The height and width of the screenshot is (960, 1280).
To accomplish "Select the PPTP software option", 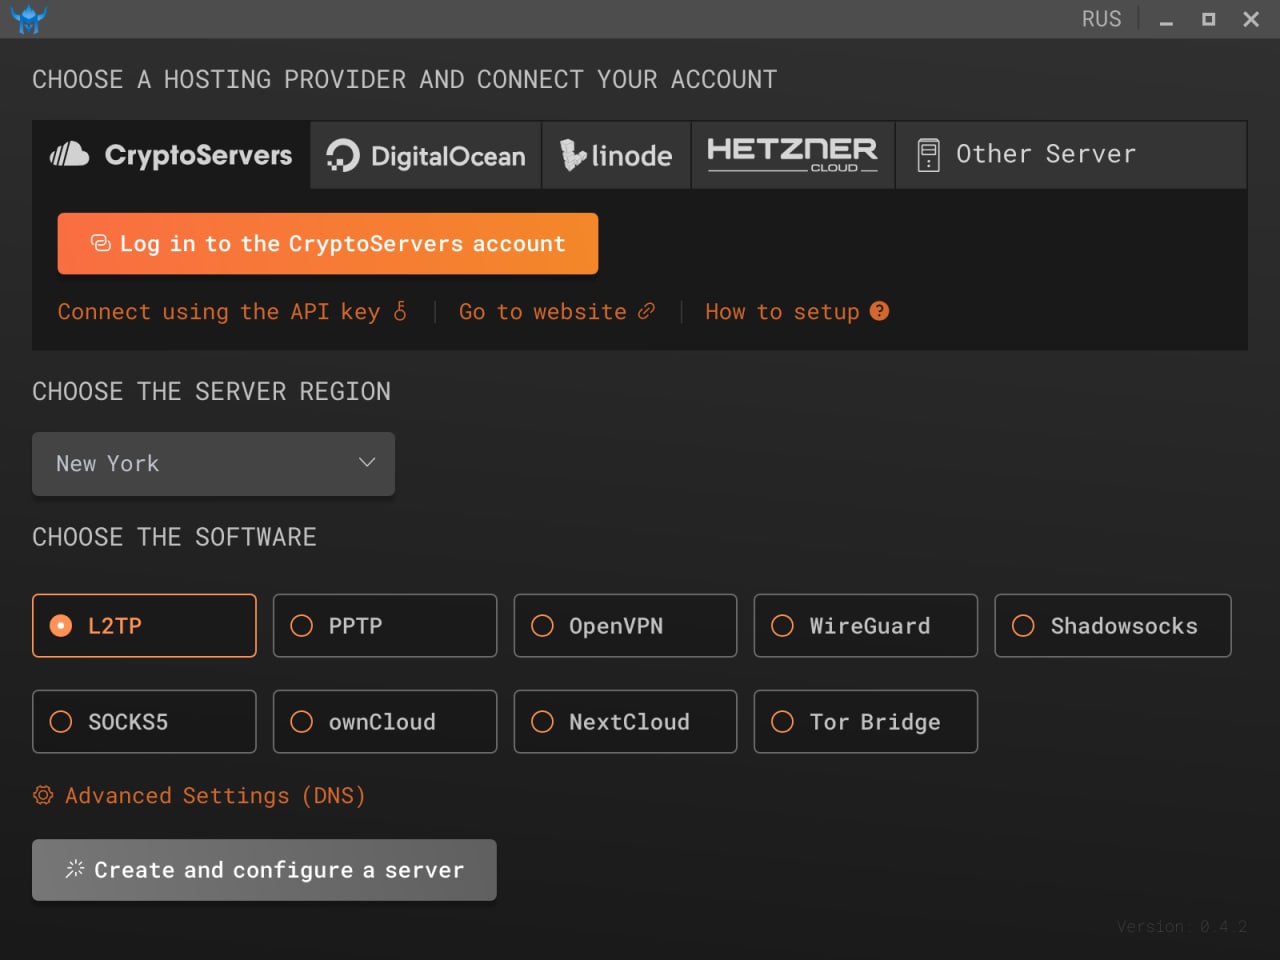I will pyautogui.click(x=385, y=626).
